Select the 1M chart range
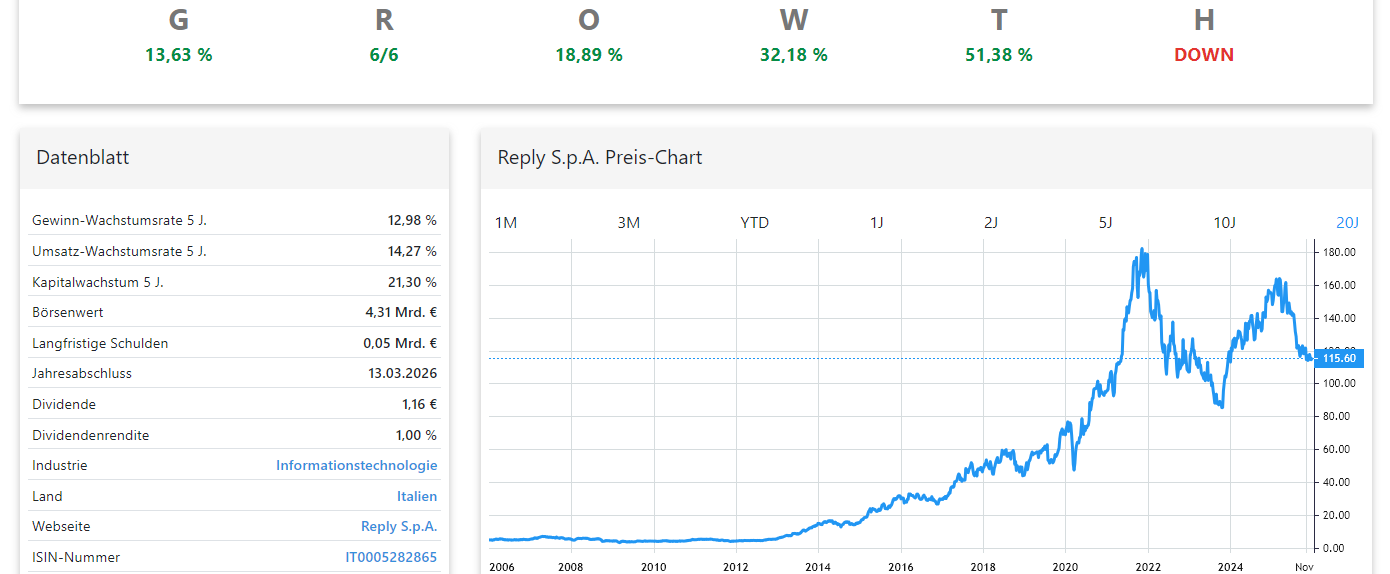Screen dimensions: 1390x574 point(506,222)
